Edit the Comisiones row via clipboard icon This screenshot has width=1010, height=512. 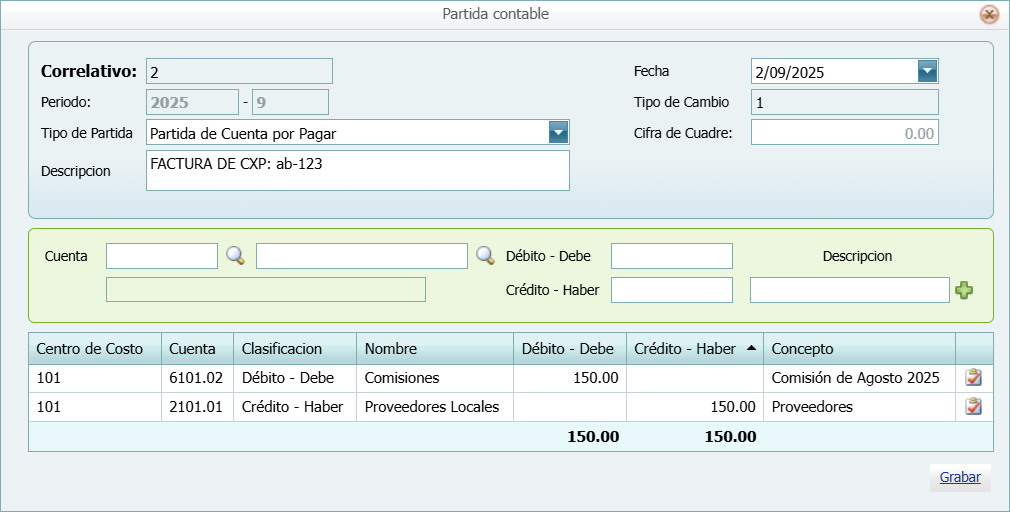pyautogui.click(x=973, y=377)
